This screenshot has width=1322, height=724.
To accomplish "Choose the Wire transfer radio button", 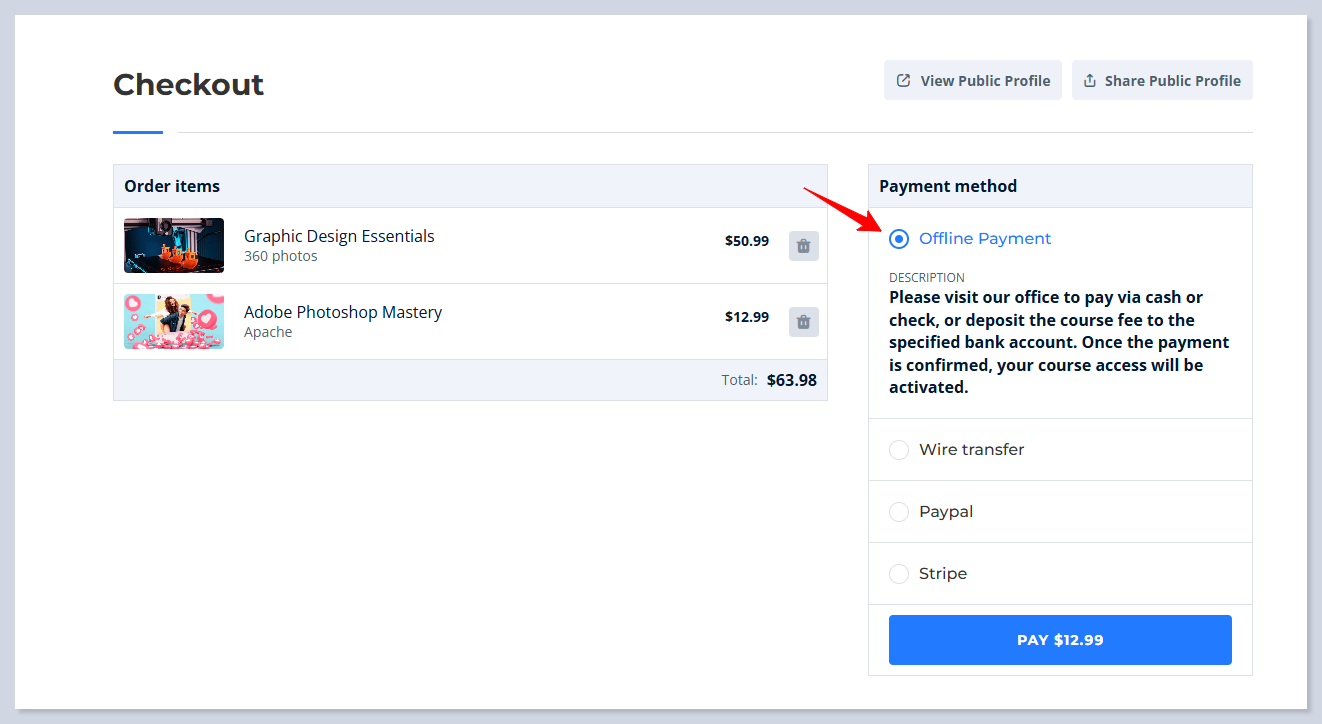I will pos(899,450).
